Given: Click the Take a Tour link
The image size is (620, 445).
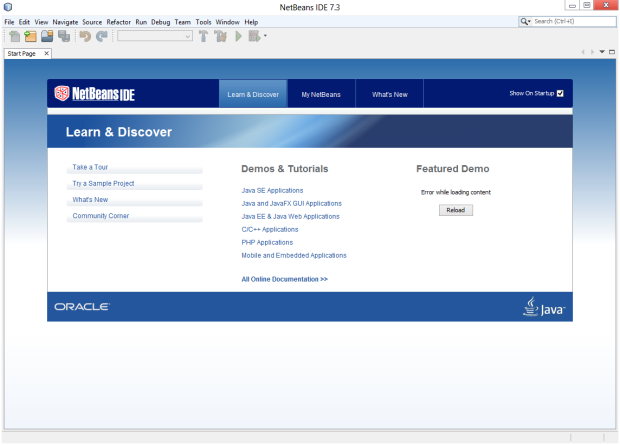Looking at the screenshot, I should [90, 167].
